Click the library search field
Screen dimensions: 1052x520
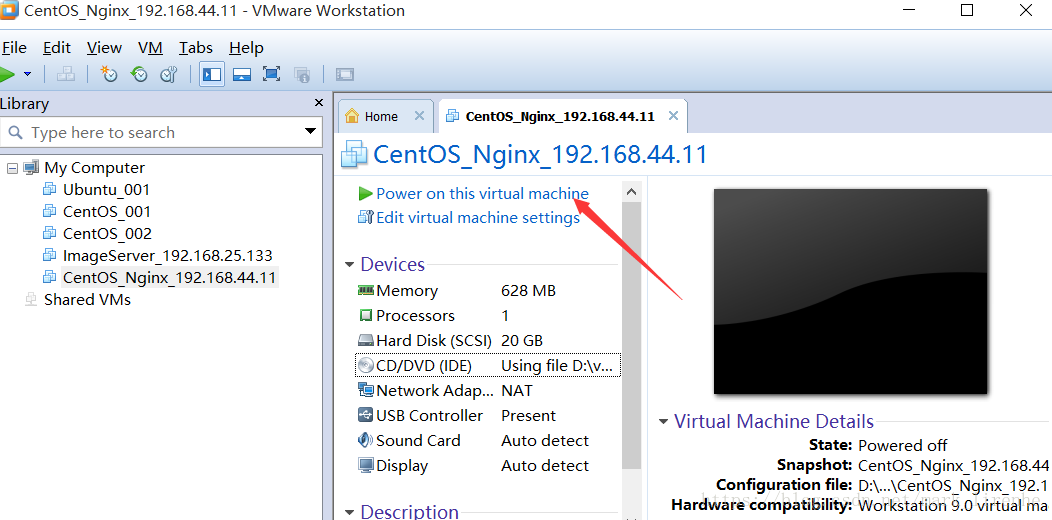click(x=160, y=132)
